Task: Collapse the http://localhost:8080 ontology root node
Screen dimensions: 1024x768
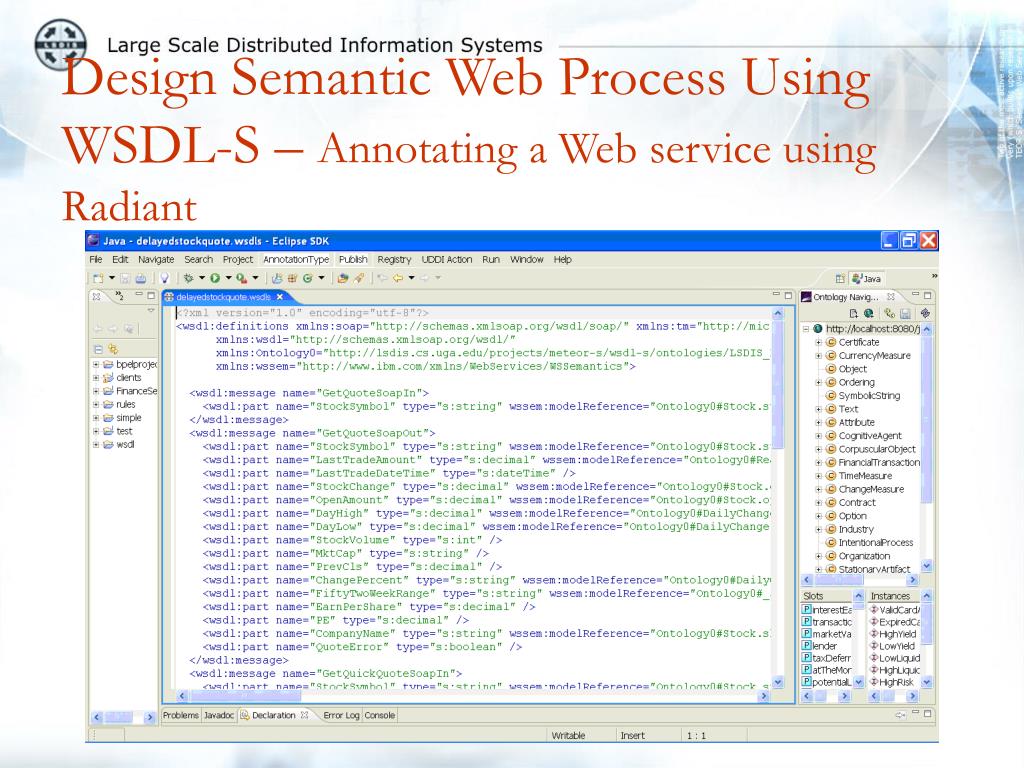Action: tap(806, 329)
